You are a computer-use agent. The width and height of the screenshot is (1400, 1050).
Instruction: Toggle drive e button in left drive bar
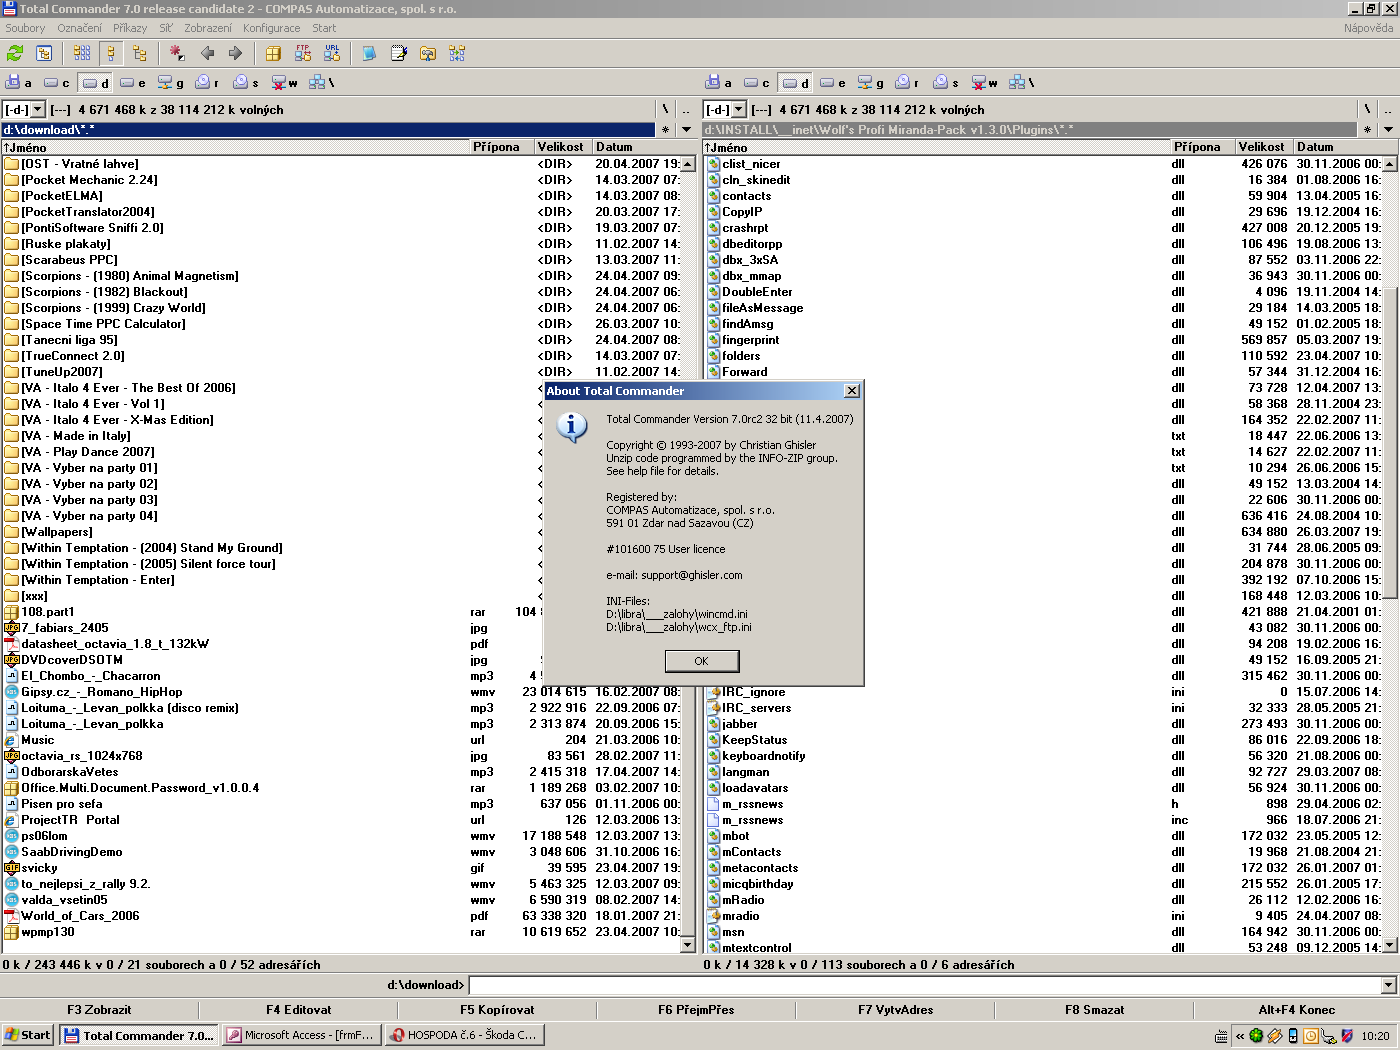click(x=133, y=83)
